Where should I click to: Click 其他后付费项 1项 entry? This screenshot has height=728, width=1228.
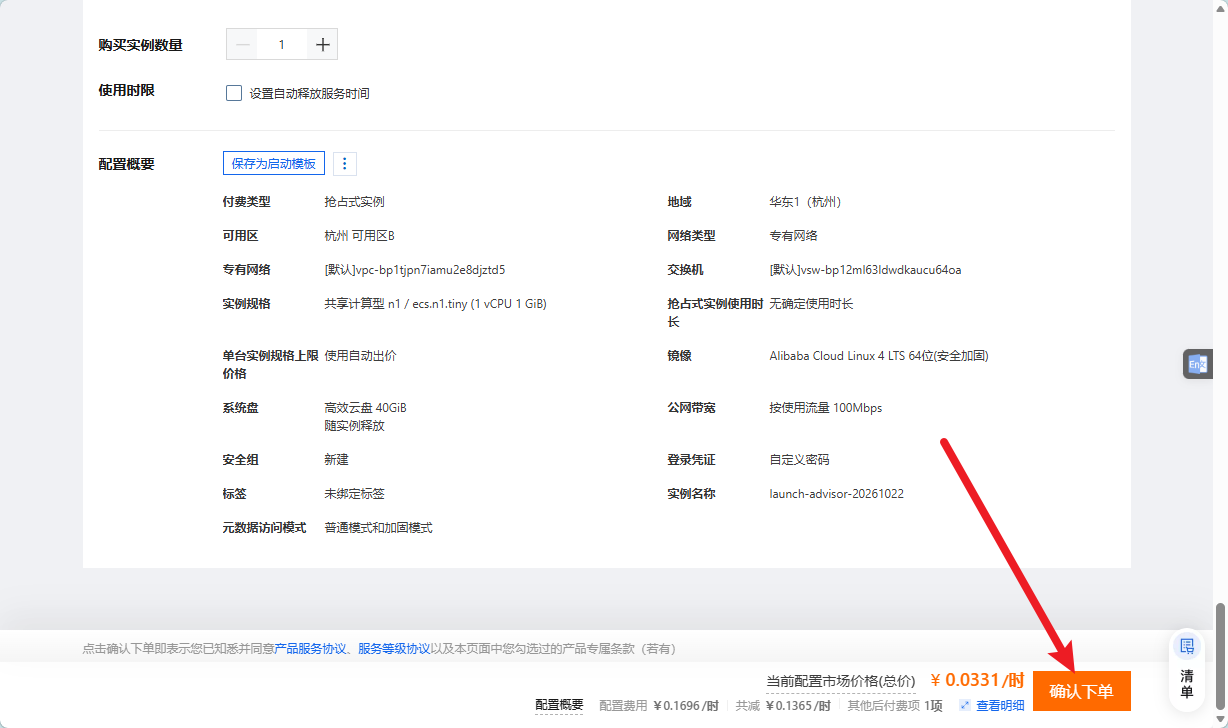[x=894, y=706]
